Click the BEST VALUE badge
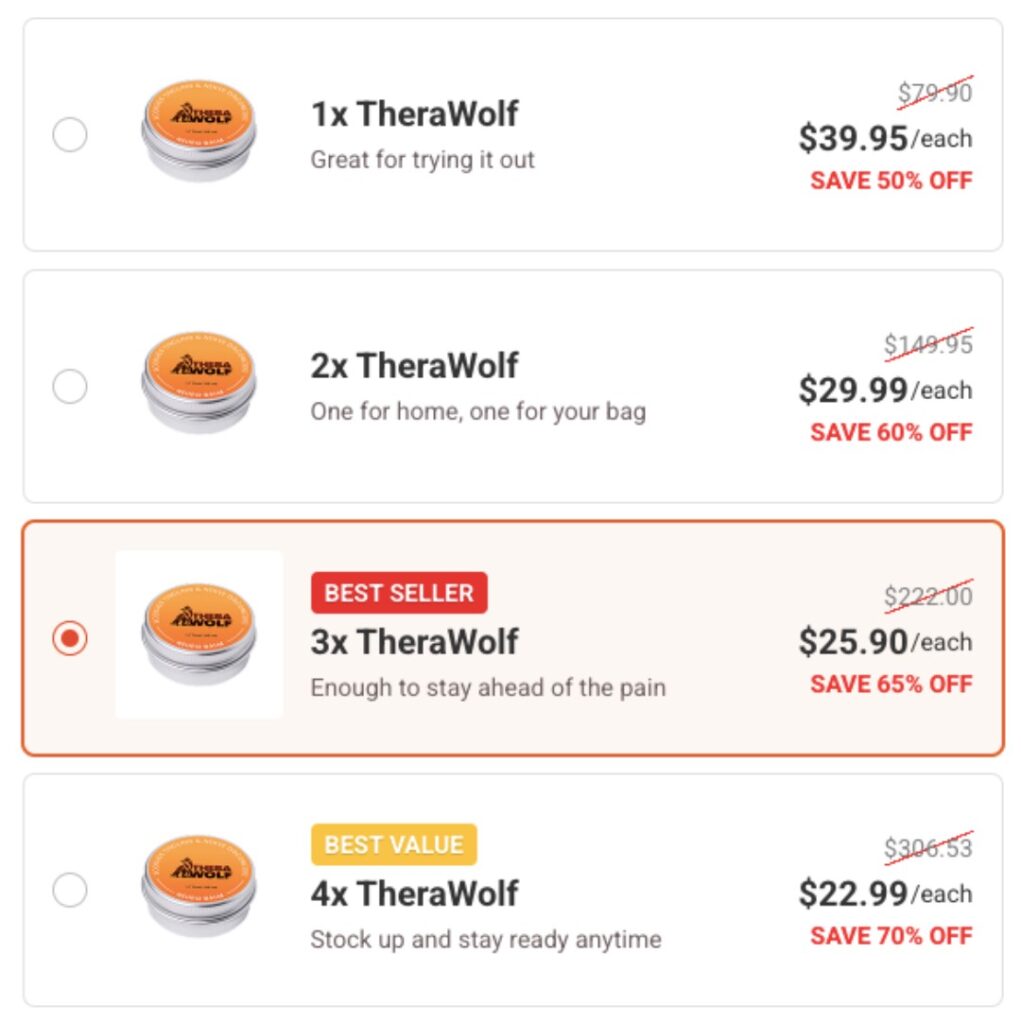Image resolution: width=1021 pixels, height=1024 pixels. pyautogui.click(x=394, y=844)
